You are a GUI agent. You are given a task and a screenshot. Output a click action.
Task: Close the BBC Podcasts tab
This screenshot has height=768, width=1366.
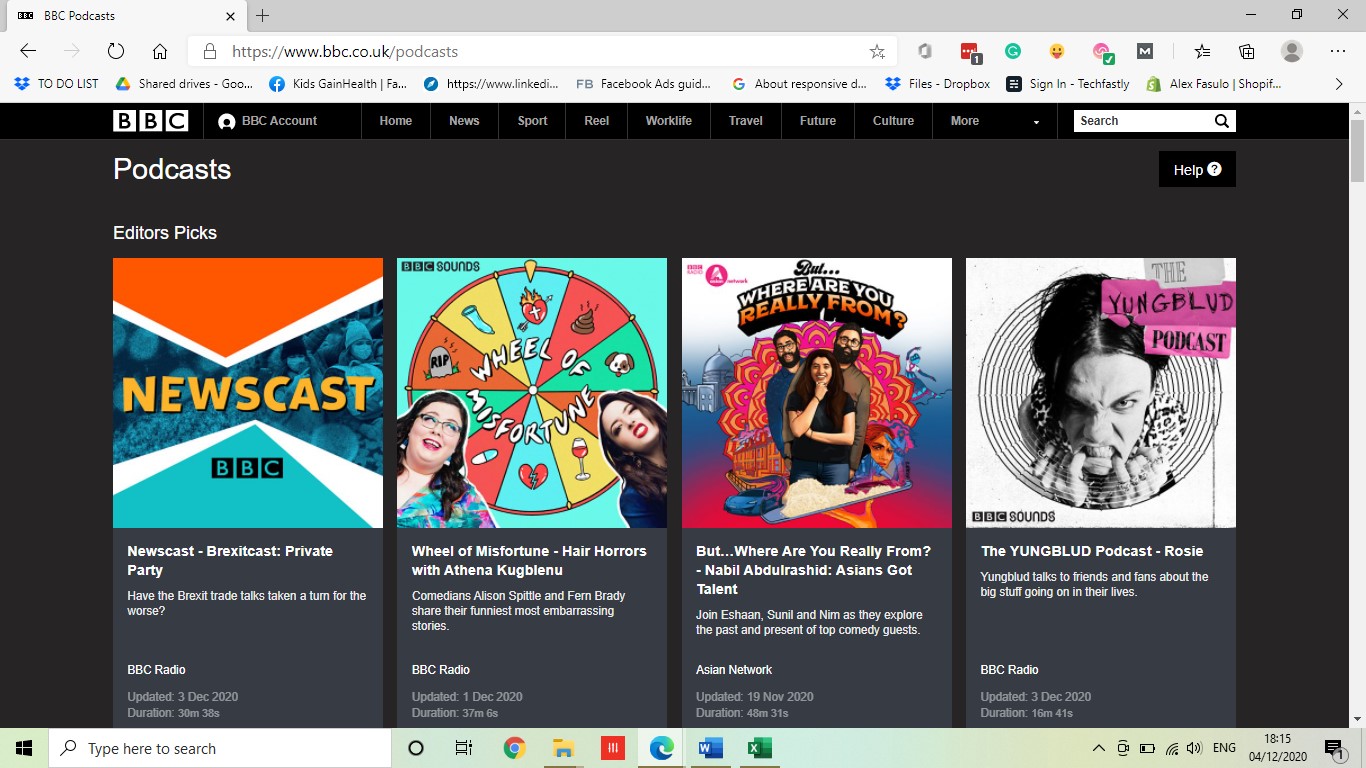[231, 16]
